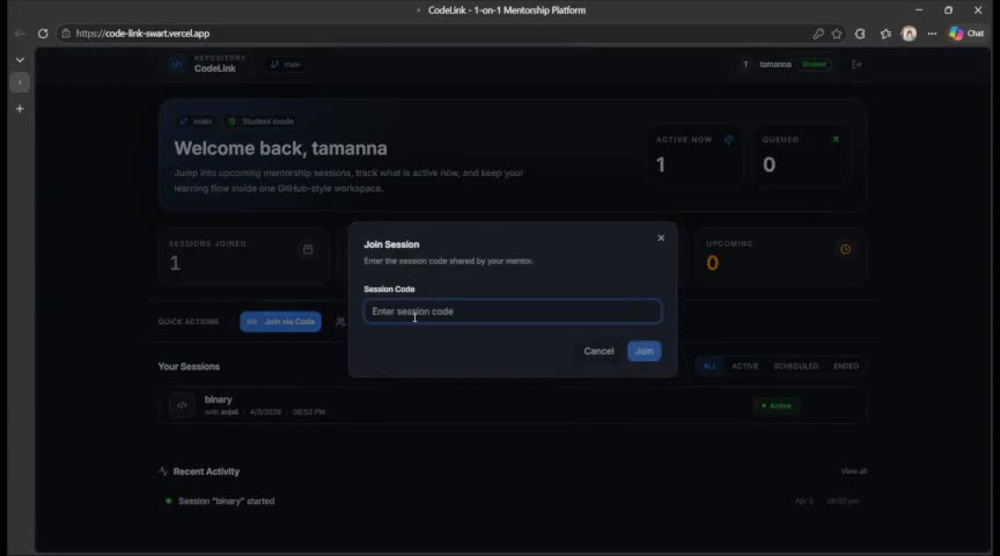
Task: Click the people icon beside Join via Code
Action: click(x=340, y=322)
